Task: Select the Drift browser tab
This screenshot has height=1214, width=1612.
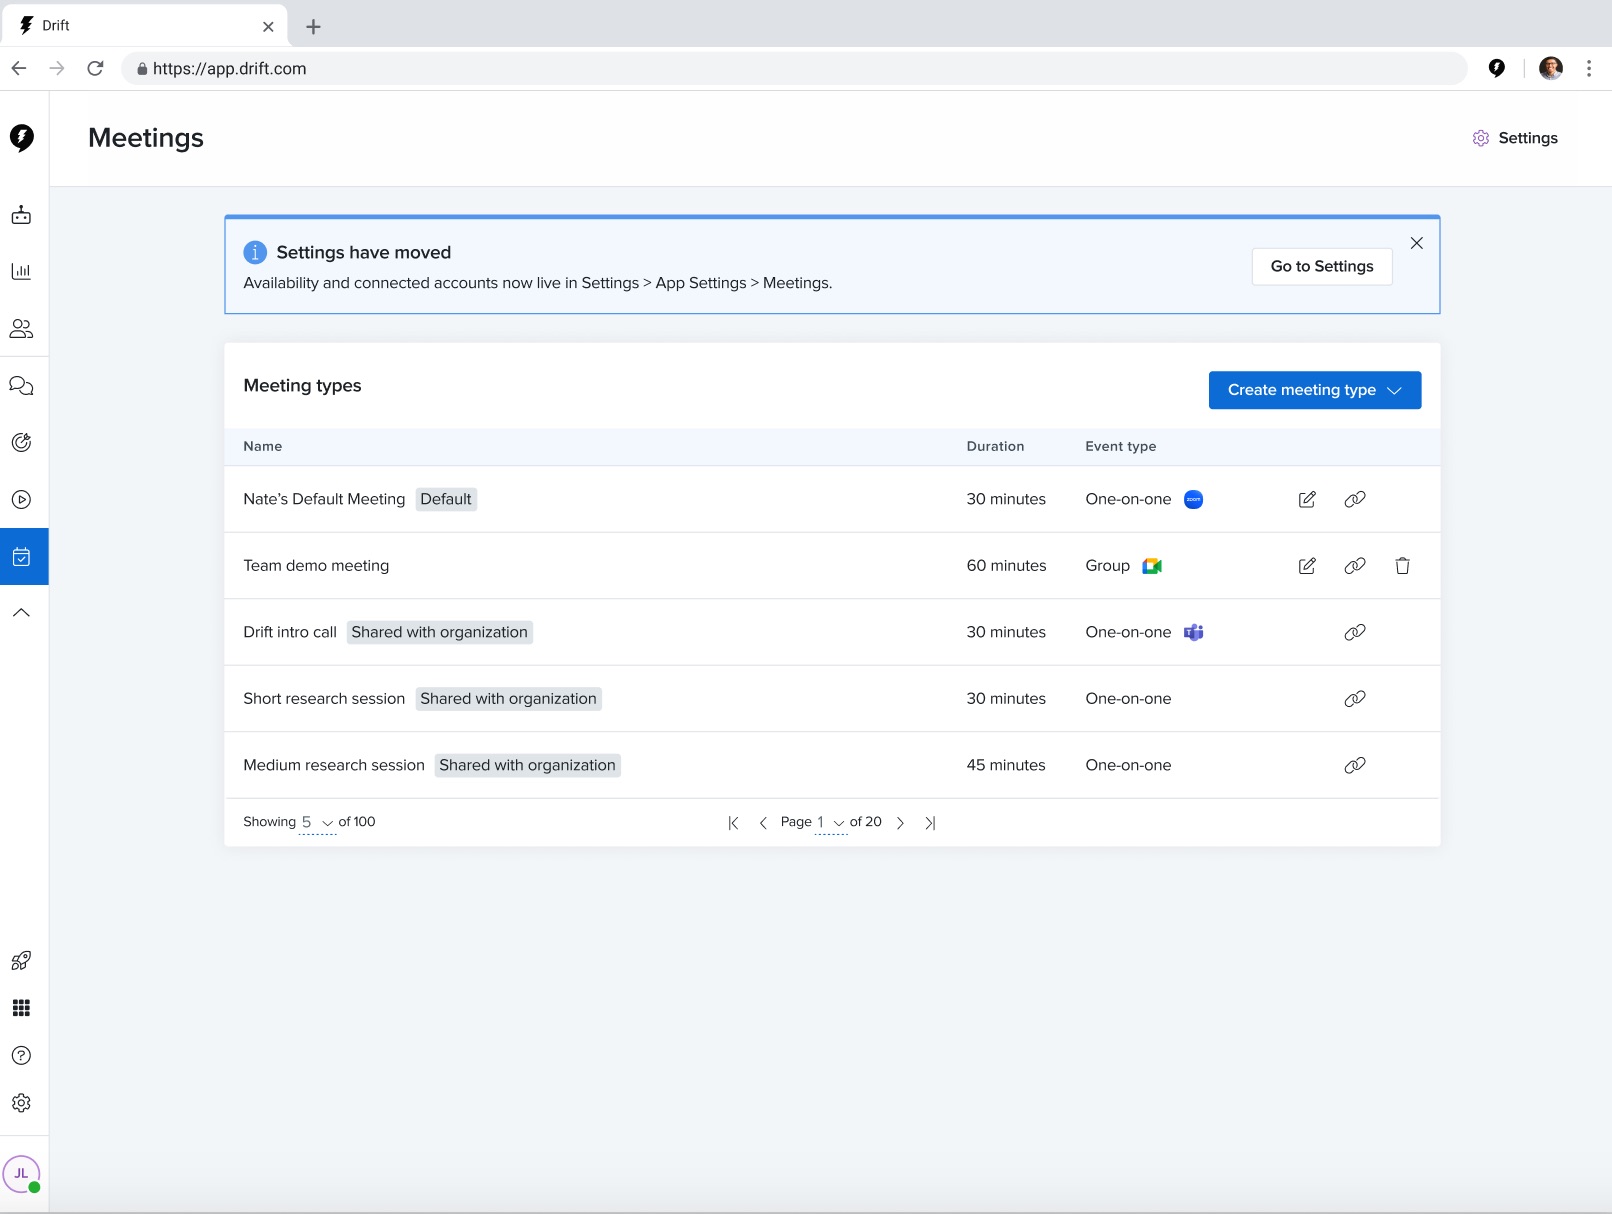Action: [x=144, y=26]
